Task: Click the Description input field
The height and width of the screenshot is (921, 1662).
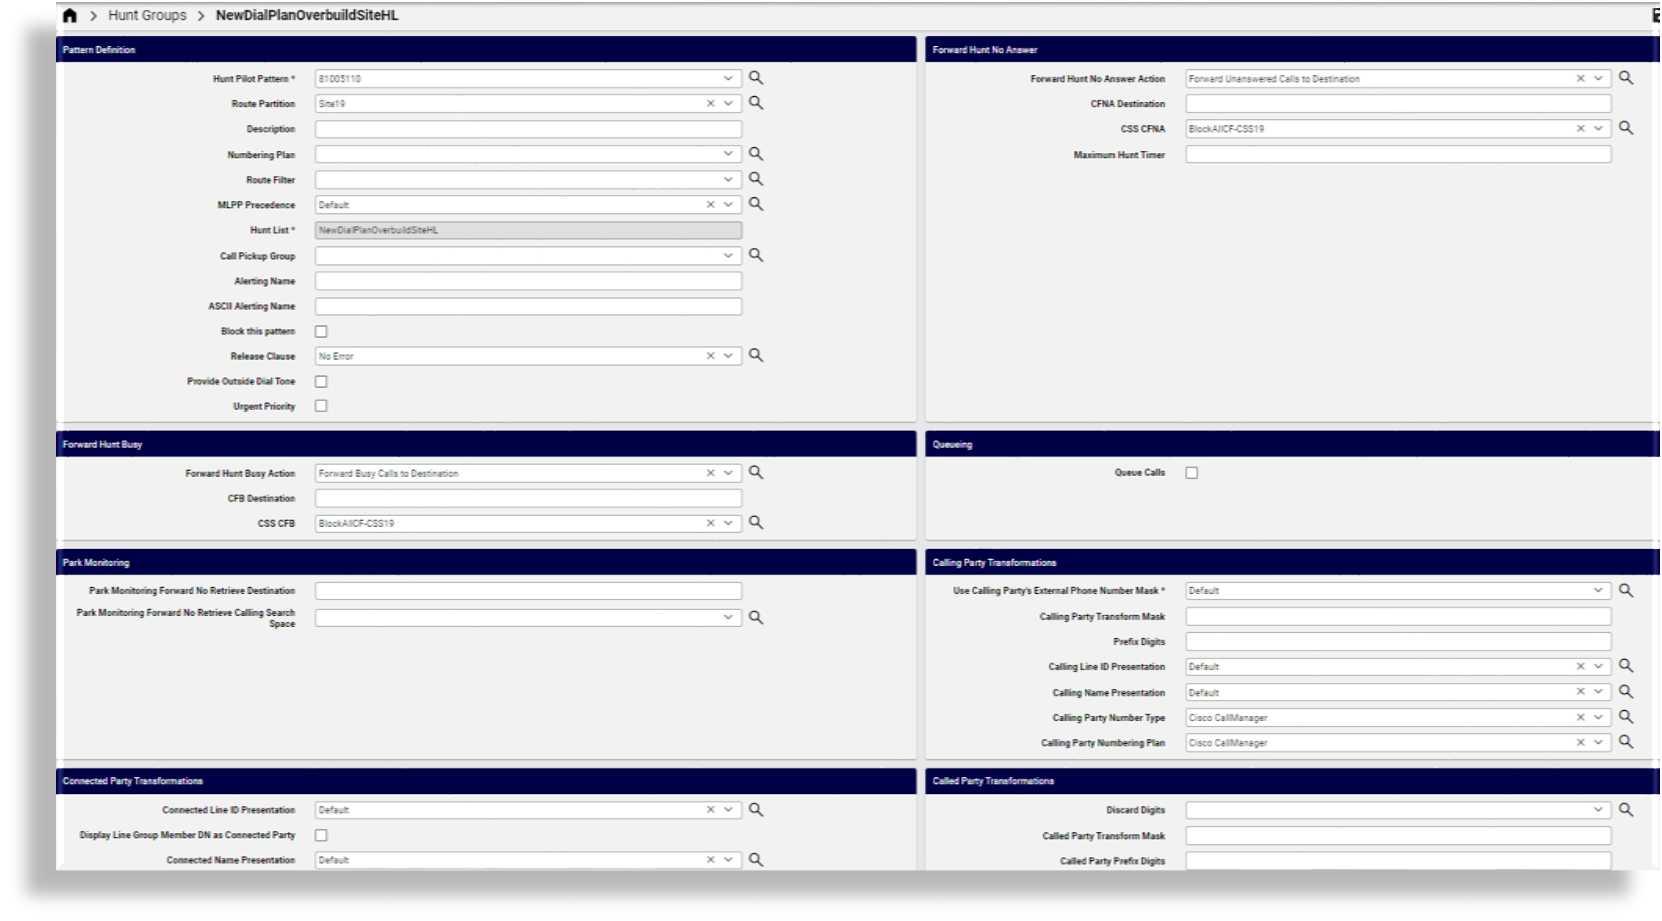Action: pyautogui.click(x=528, y=129)
